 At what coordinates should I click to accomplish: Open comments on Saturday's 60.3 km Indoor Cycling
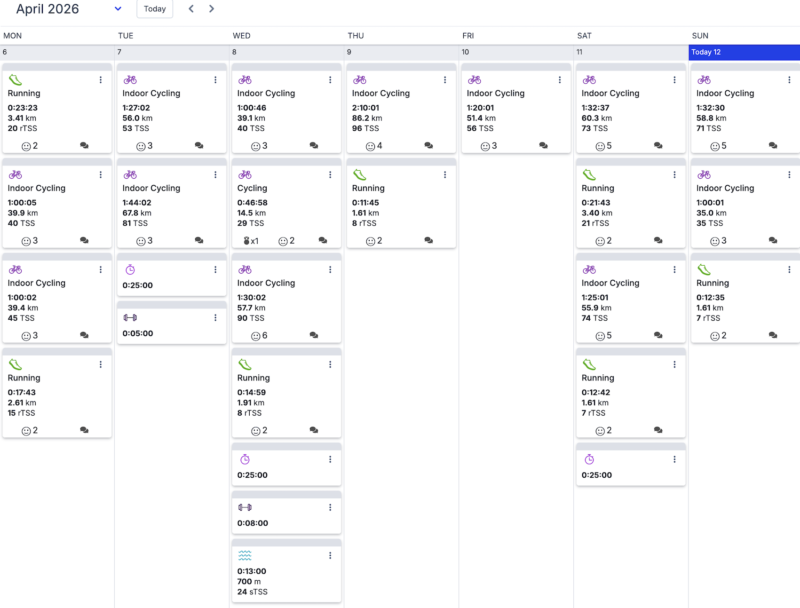tap(658, 146)
